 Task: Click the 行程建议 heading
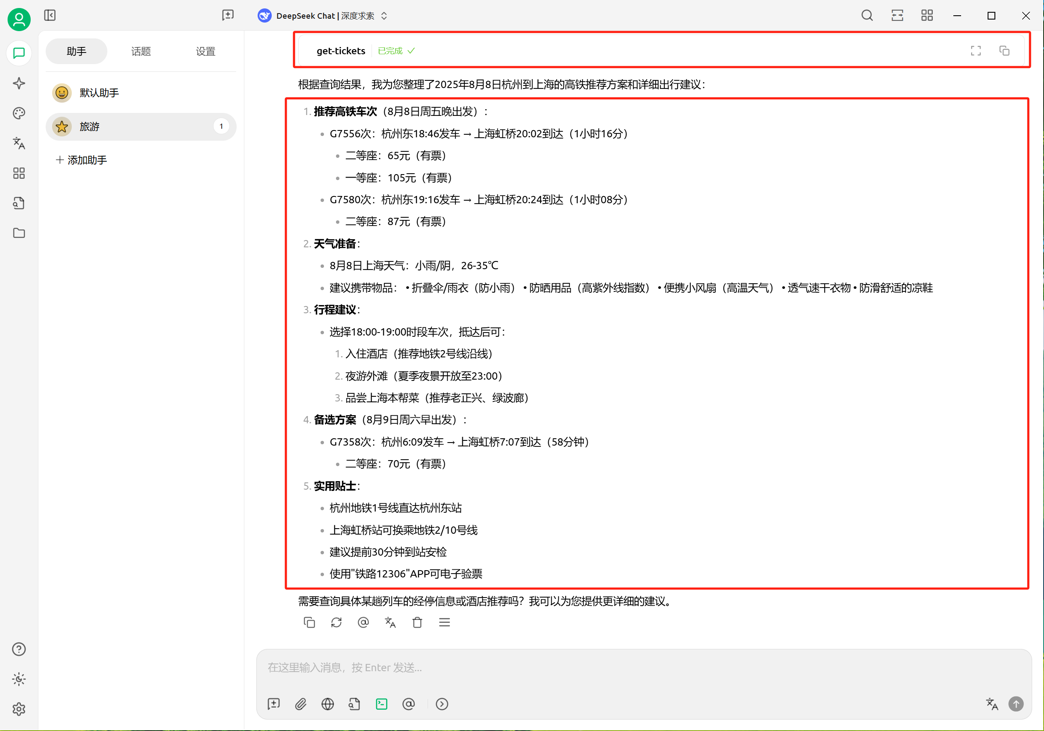(x=335, y=310)
